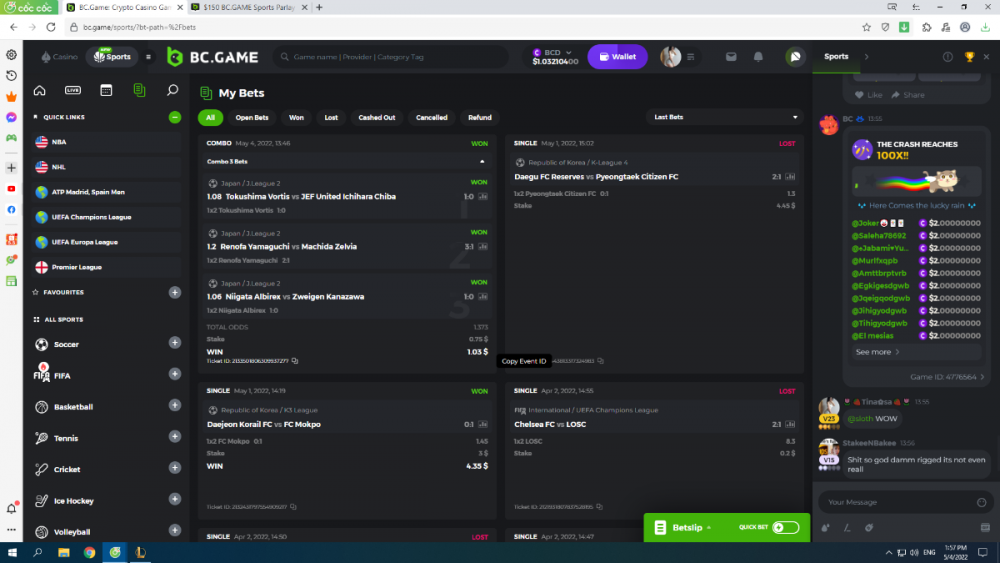Filter bets by Won tab
This screenshot has height=563, width=1000.
(296, 117)
